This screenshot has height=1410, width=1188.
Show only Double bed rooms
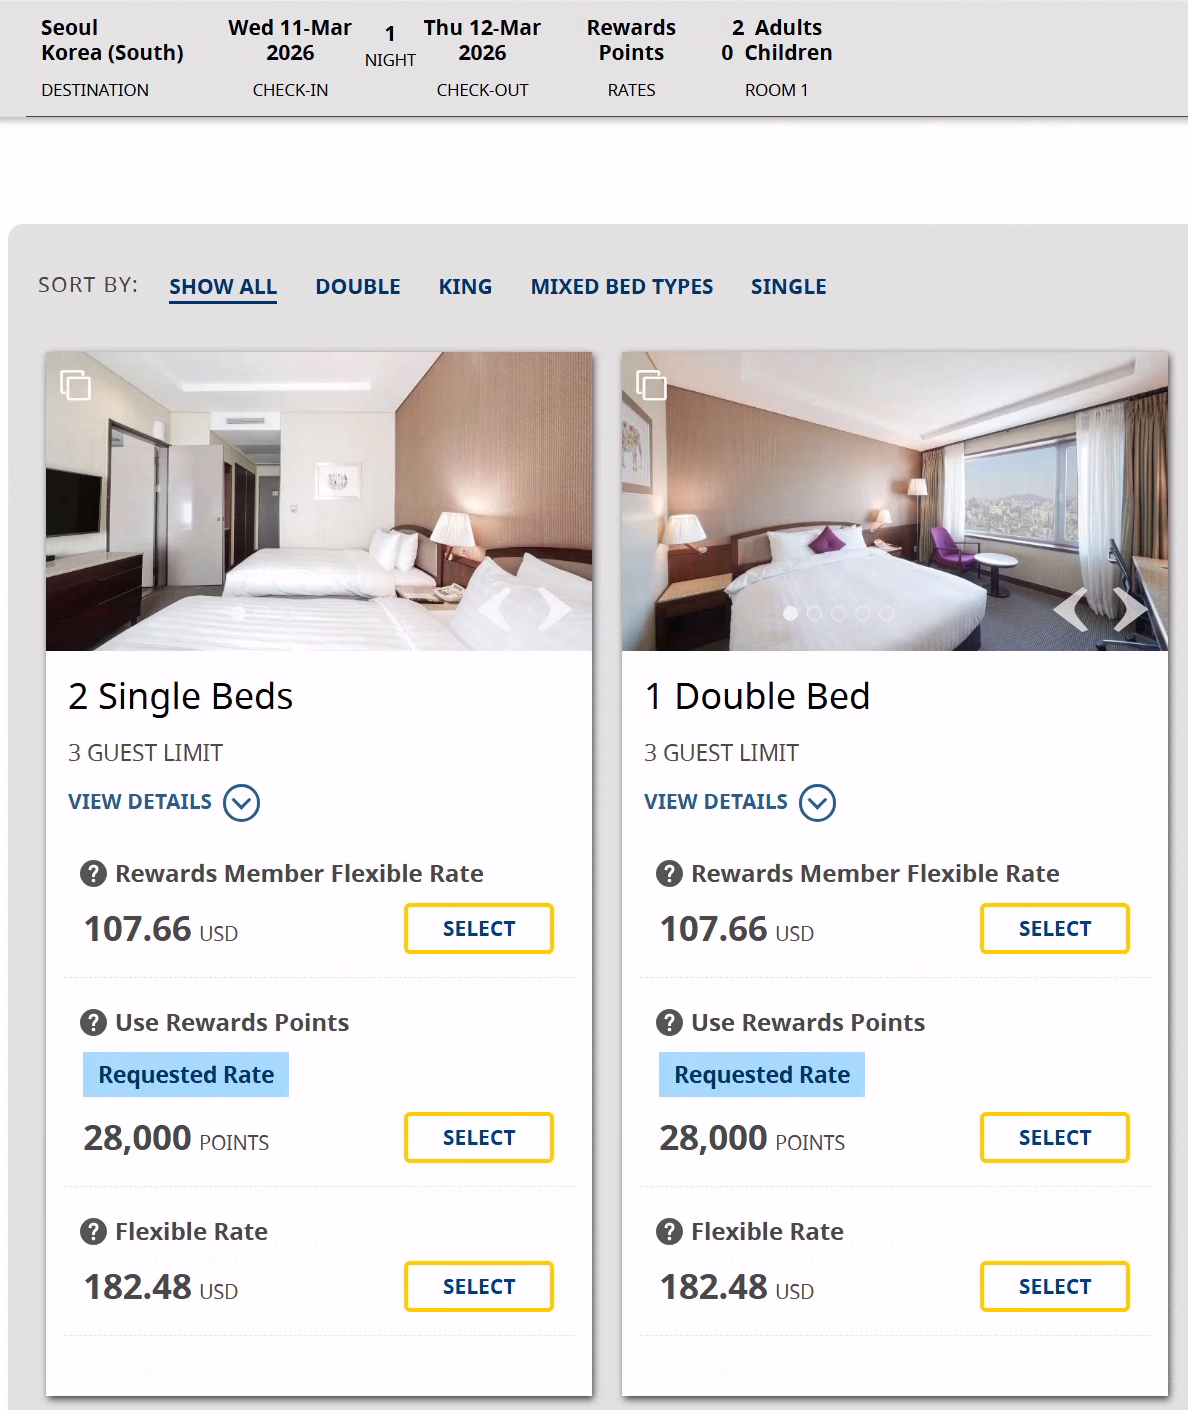tap(358, 287)
